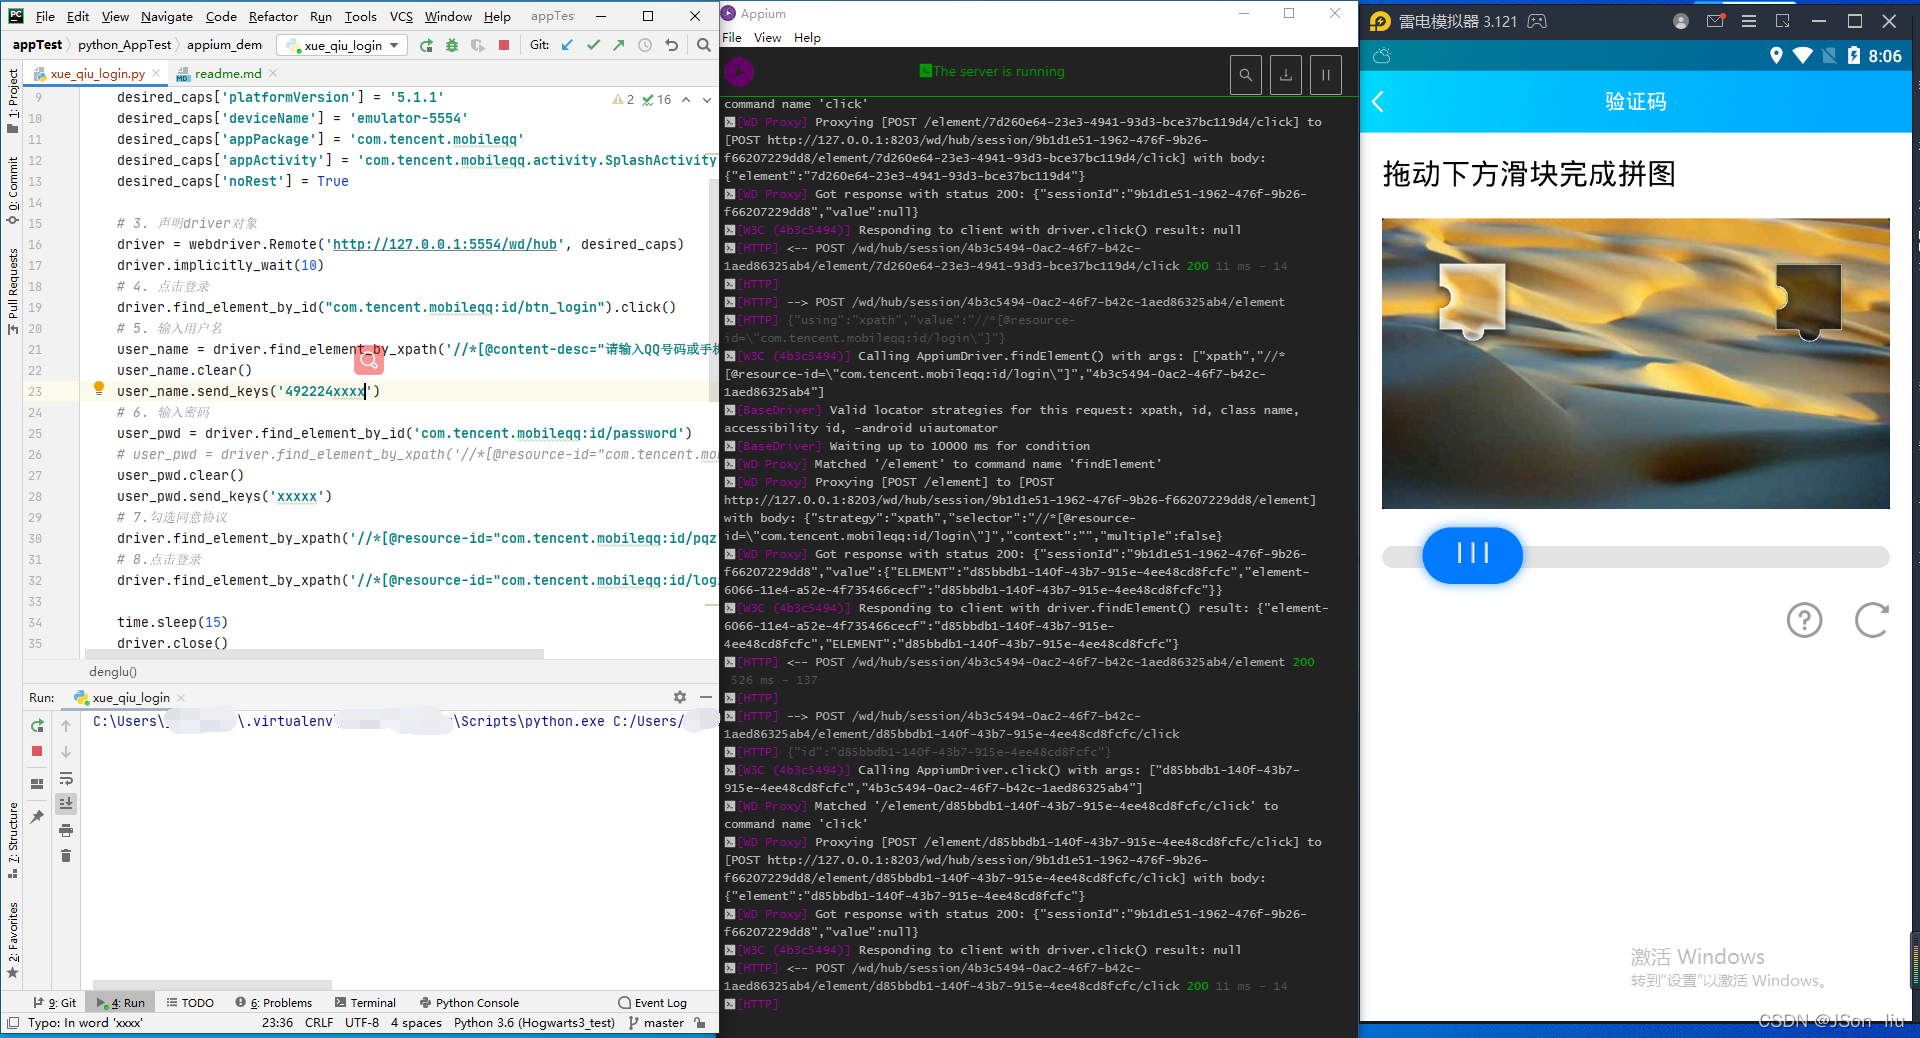This screenshot has height=1038, width=1920.
Task: Switch to readme.md editor tab
Action: (219, 74)
